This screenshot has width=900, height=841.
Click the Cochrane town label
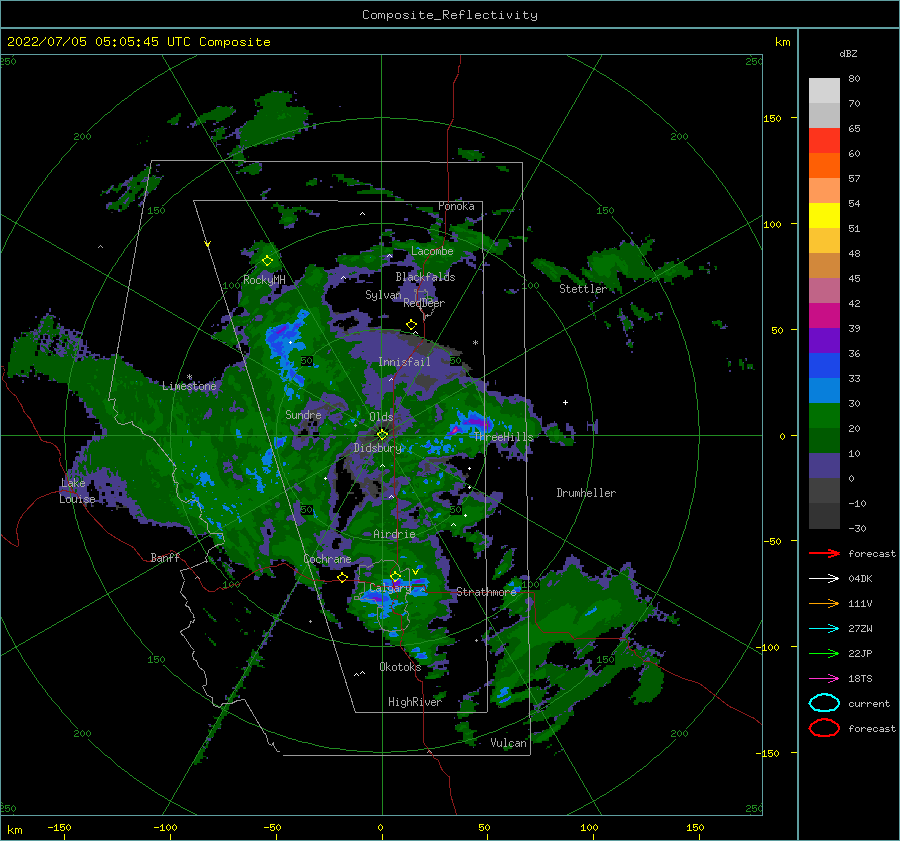click(x=327, y=559)
